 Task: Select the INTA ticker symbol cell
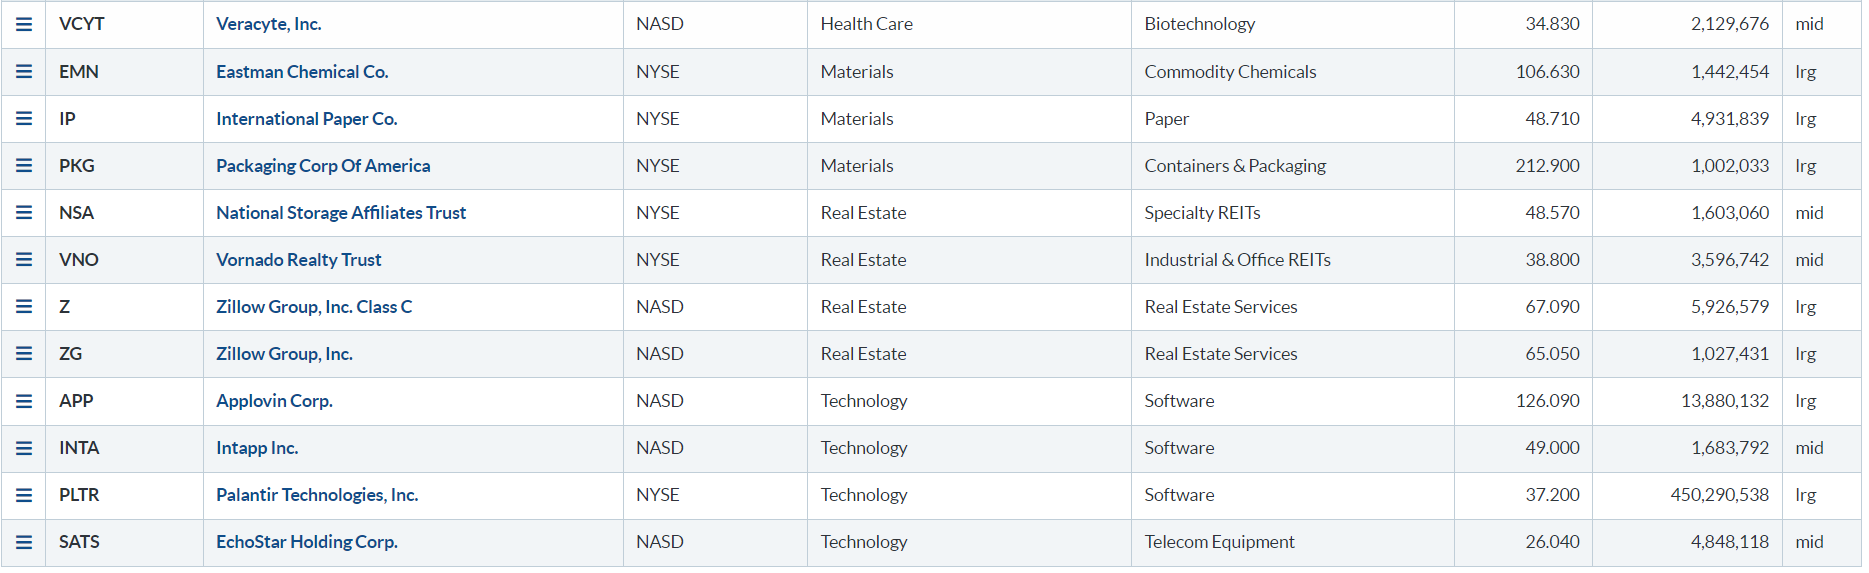79,448
